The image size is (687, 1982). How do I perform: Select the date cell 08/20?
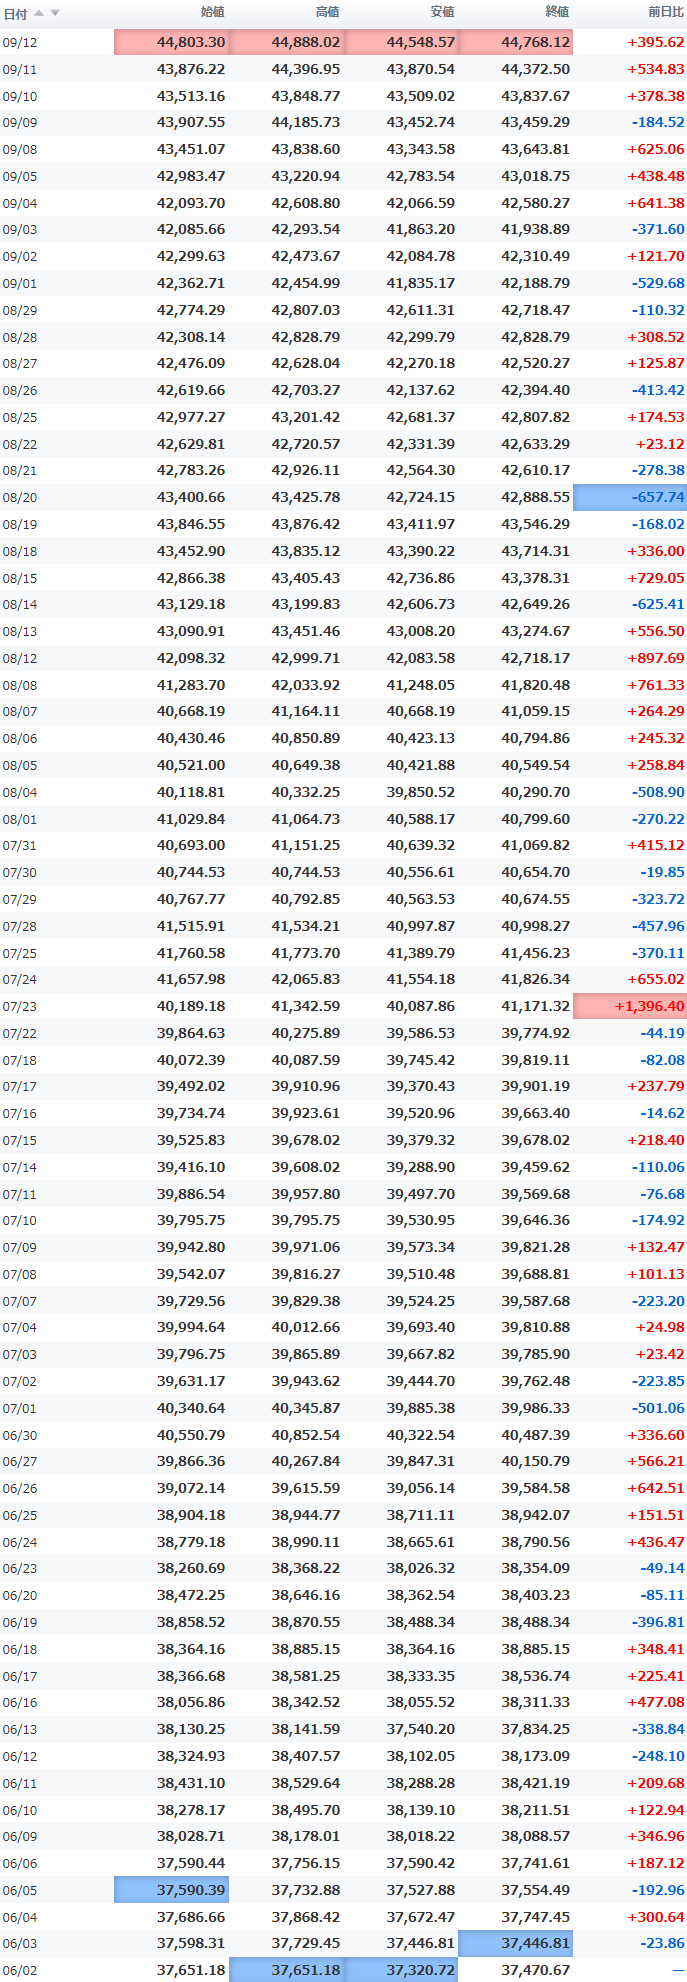tap(19, 498)
